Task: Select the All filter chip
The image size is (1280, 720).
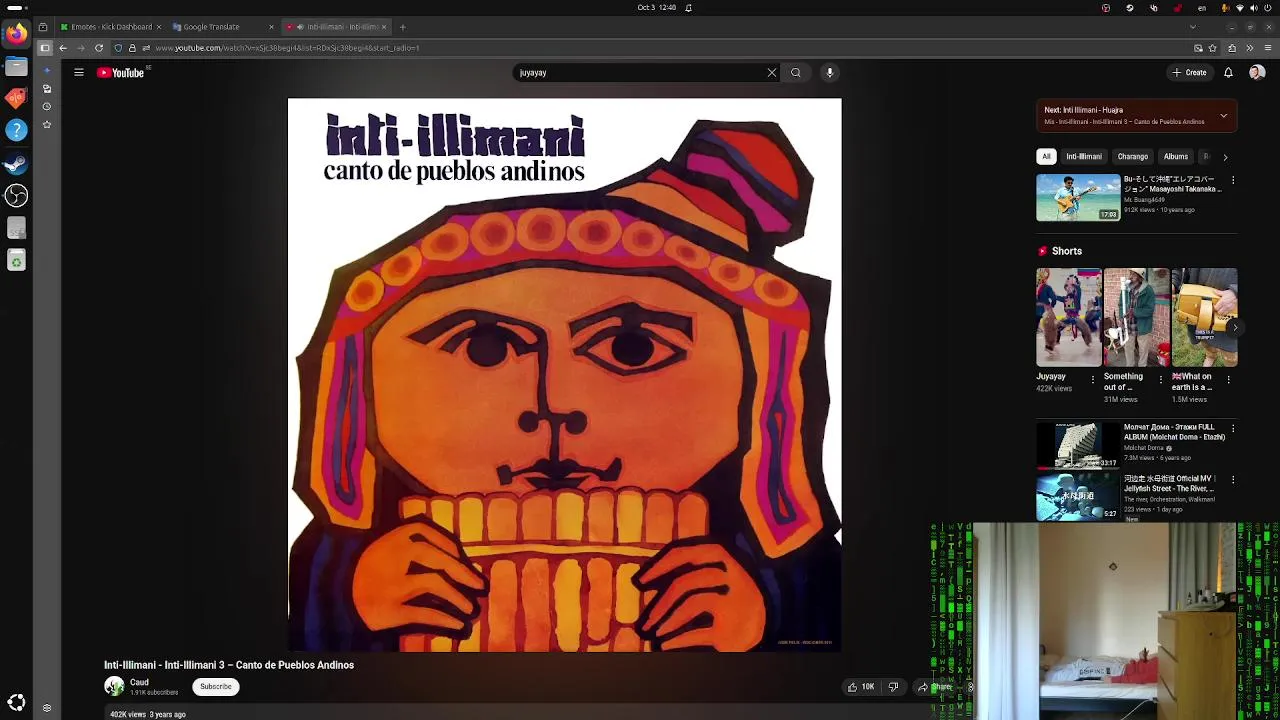Action: click(1046, 156)
